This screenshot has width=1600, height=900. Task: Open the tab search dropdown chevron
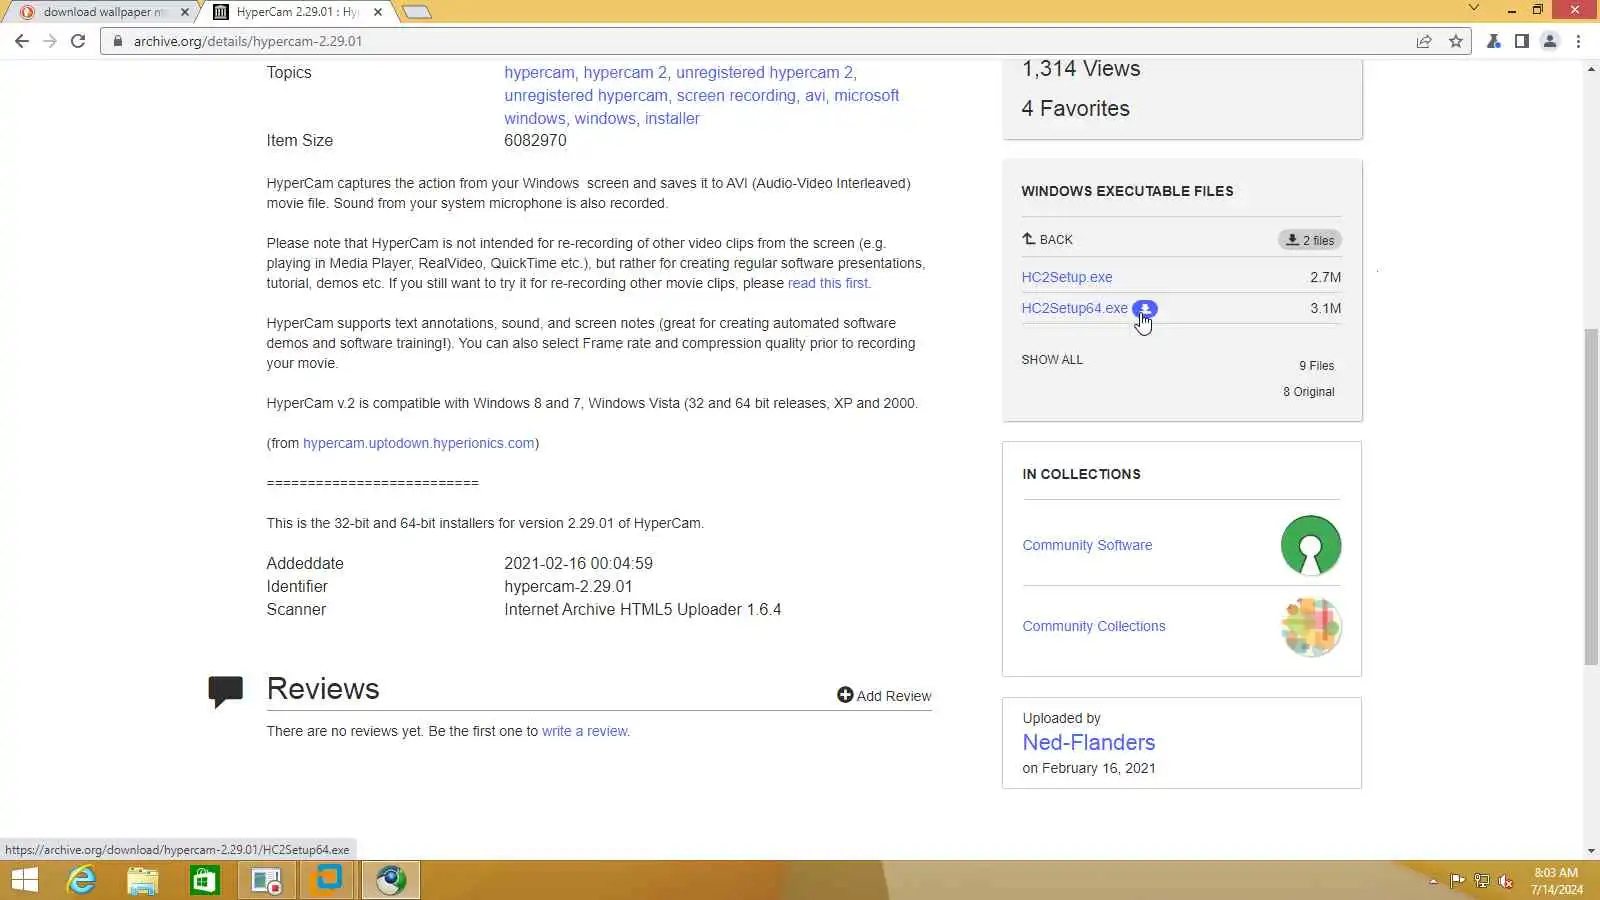1473,8
